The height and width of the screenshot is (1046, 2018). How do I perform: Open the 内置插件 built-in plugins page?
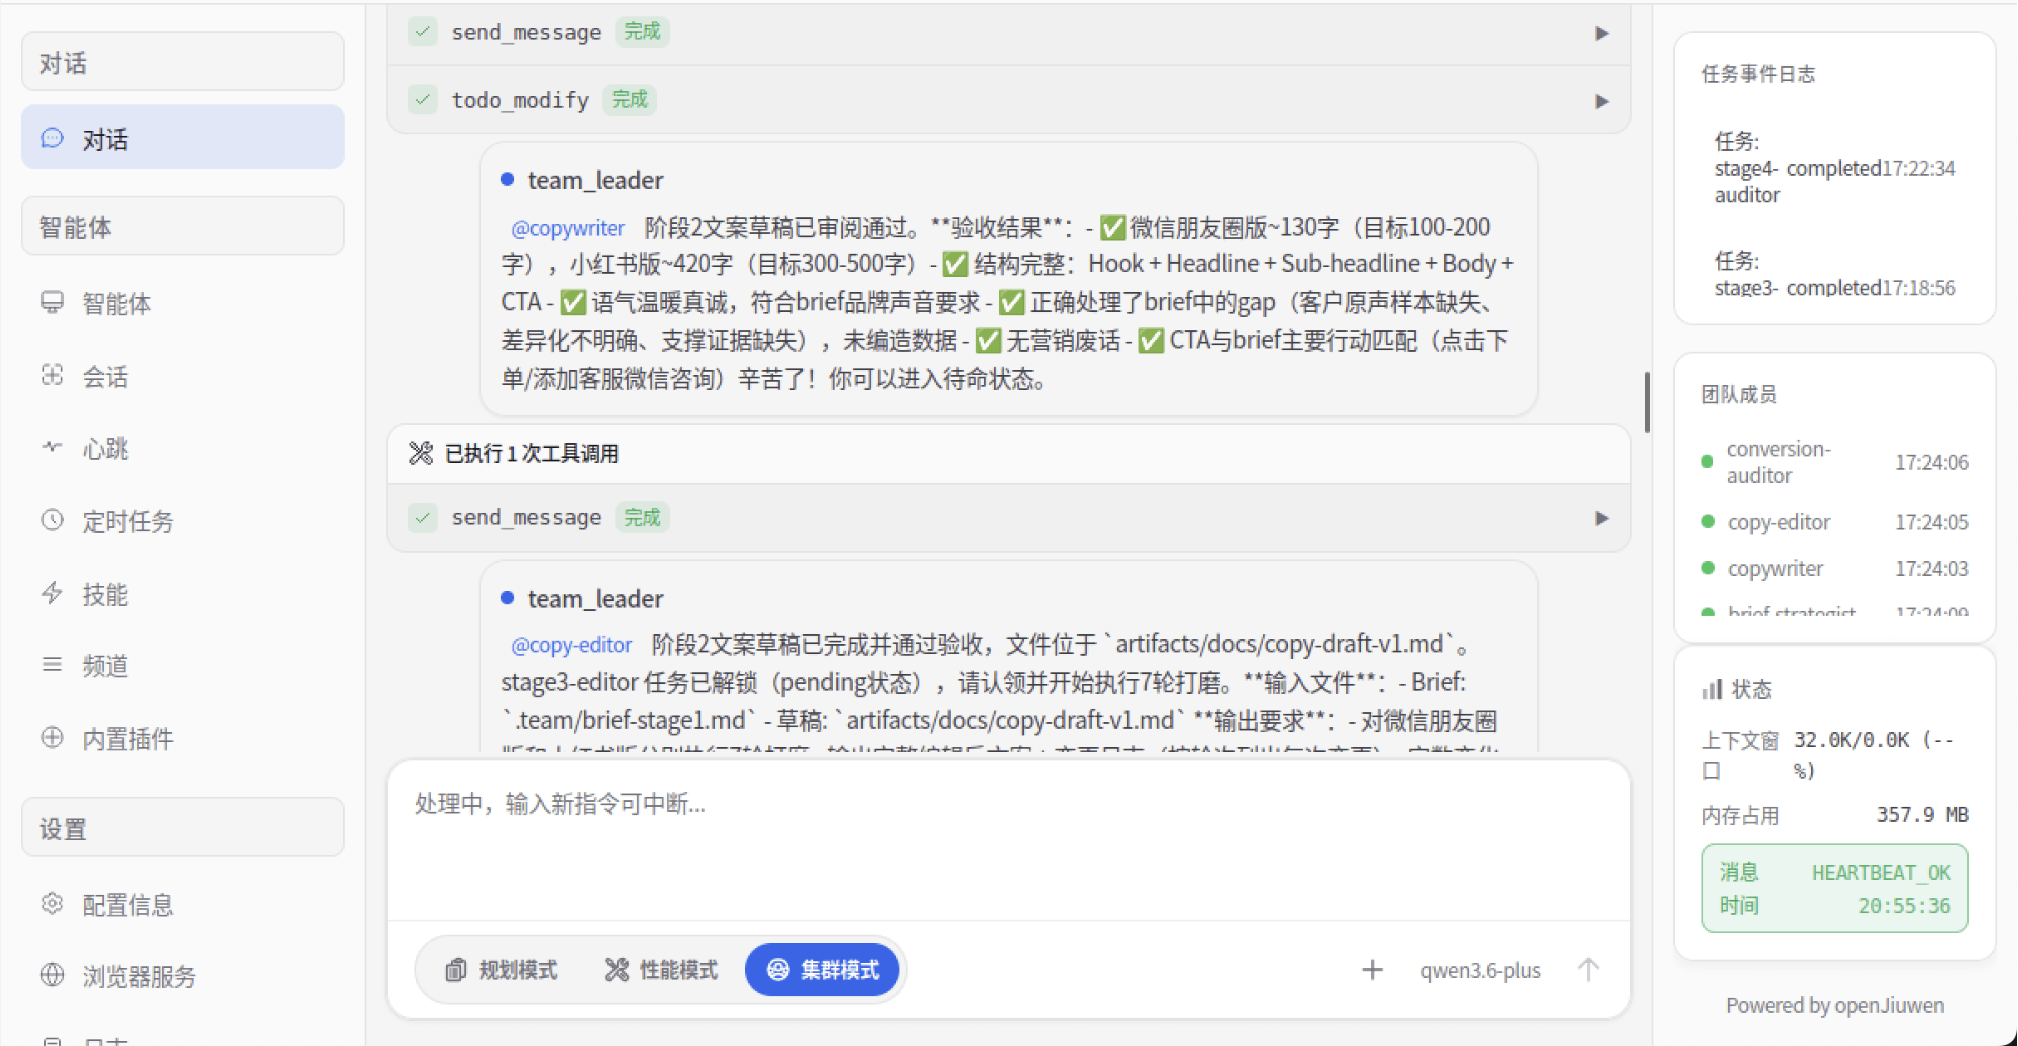[183, 738]
